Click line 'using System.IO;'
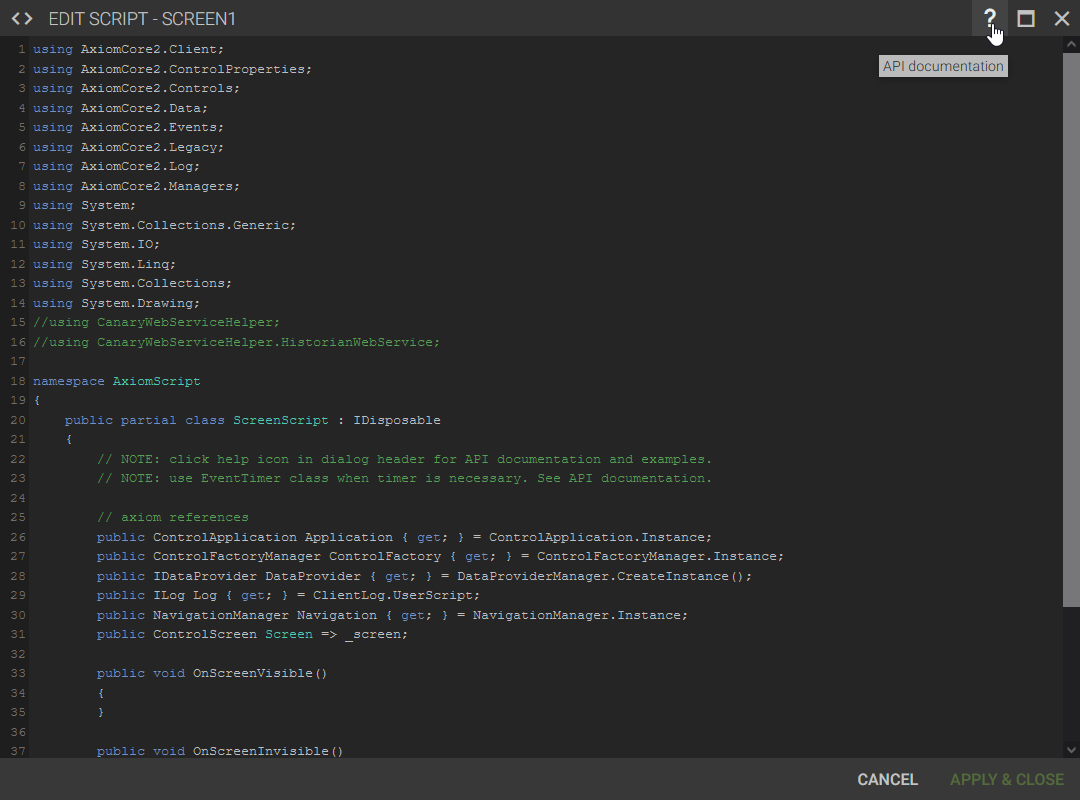The image size is (1080, 800). [96, 245]
